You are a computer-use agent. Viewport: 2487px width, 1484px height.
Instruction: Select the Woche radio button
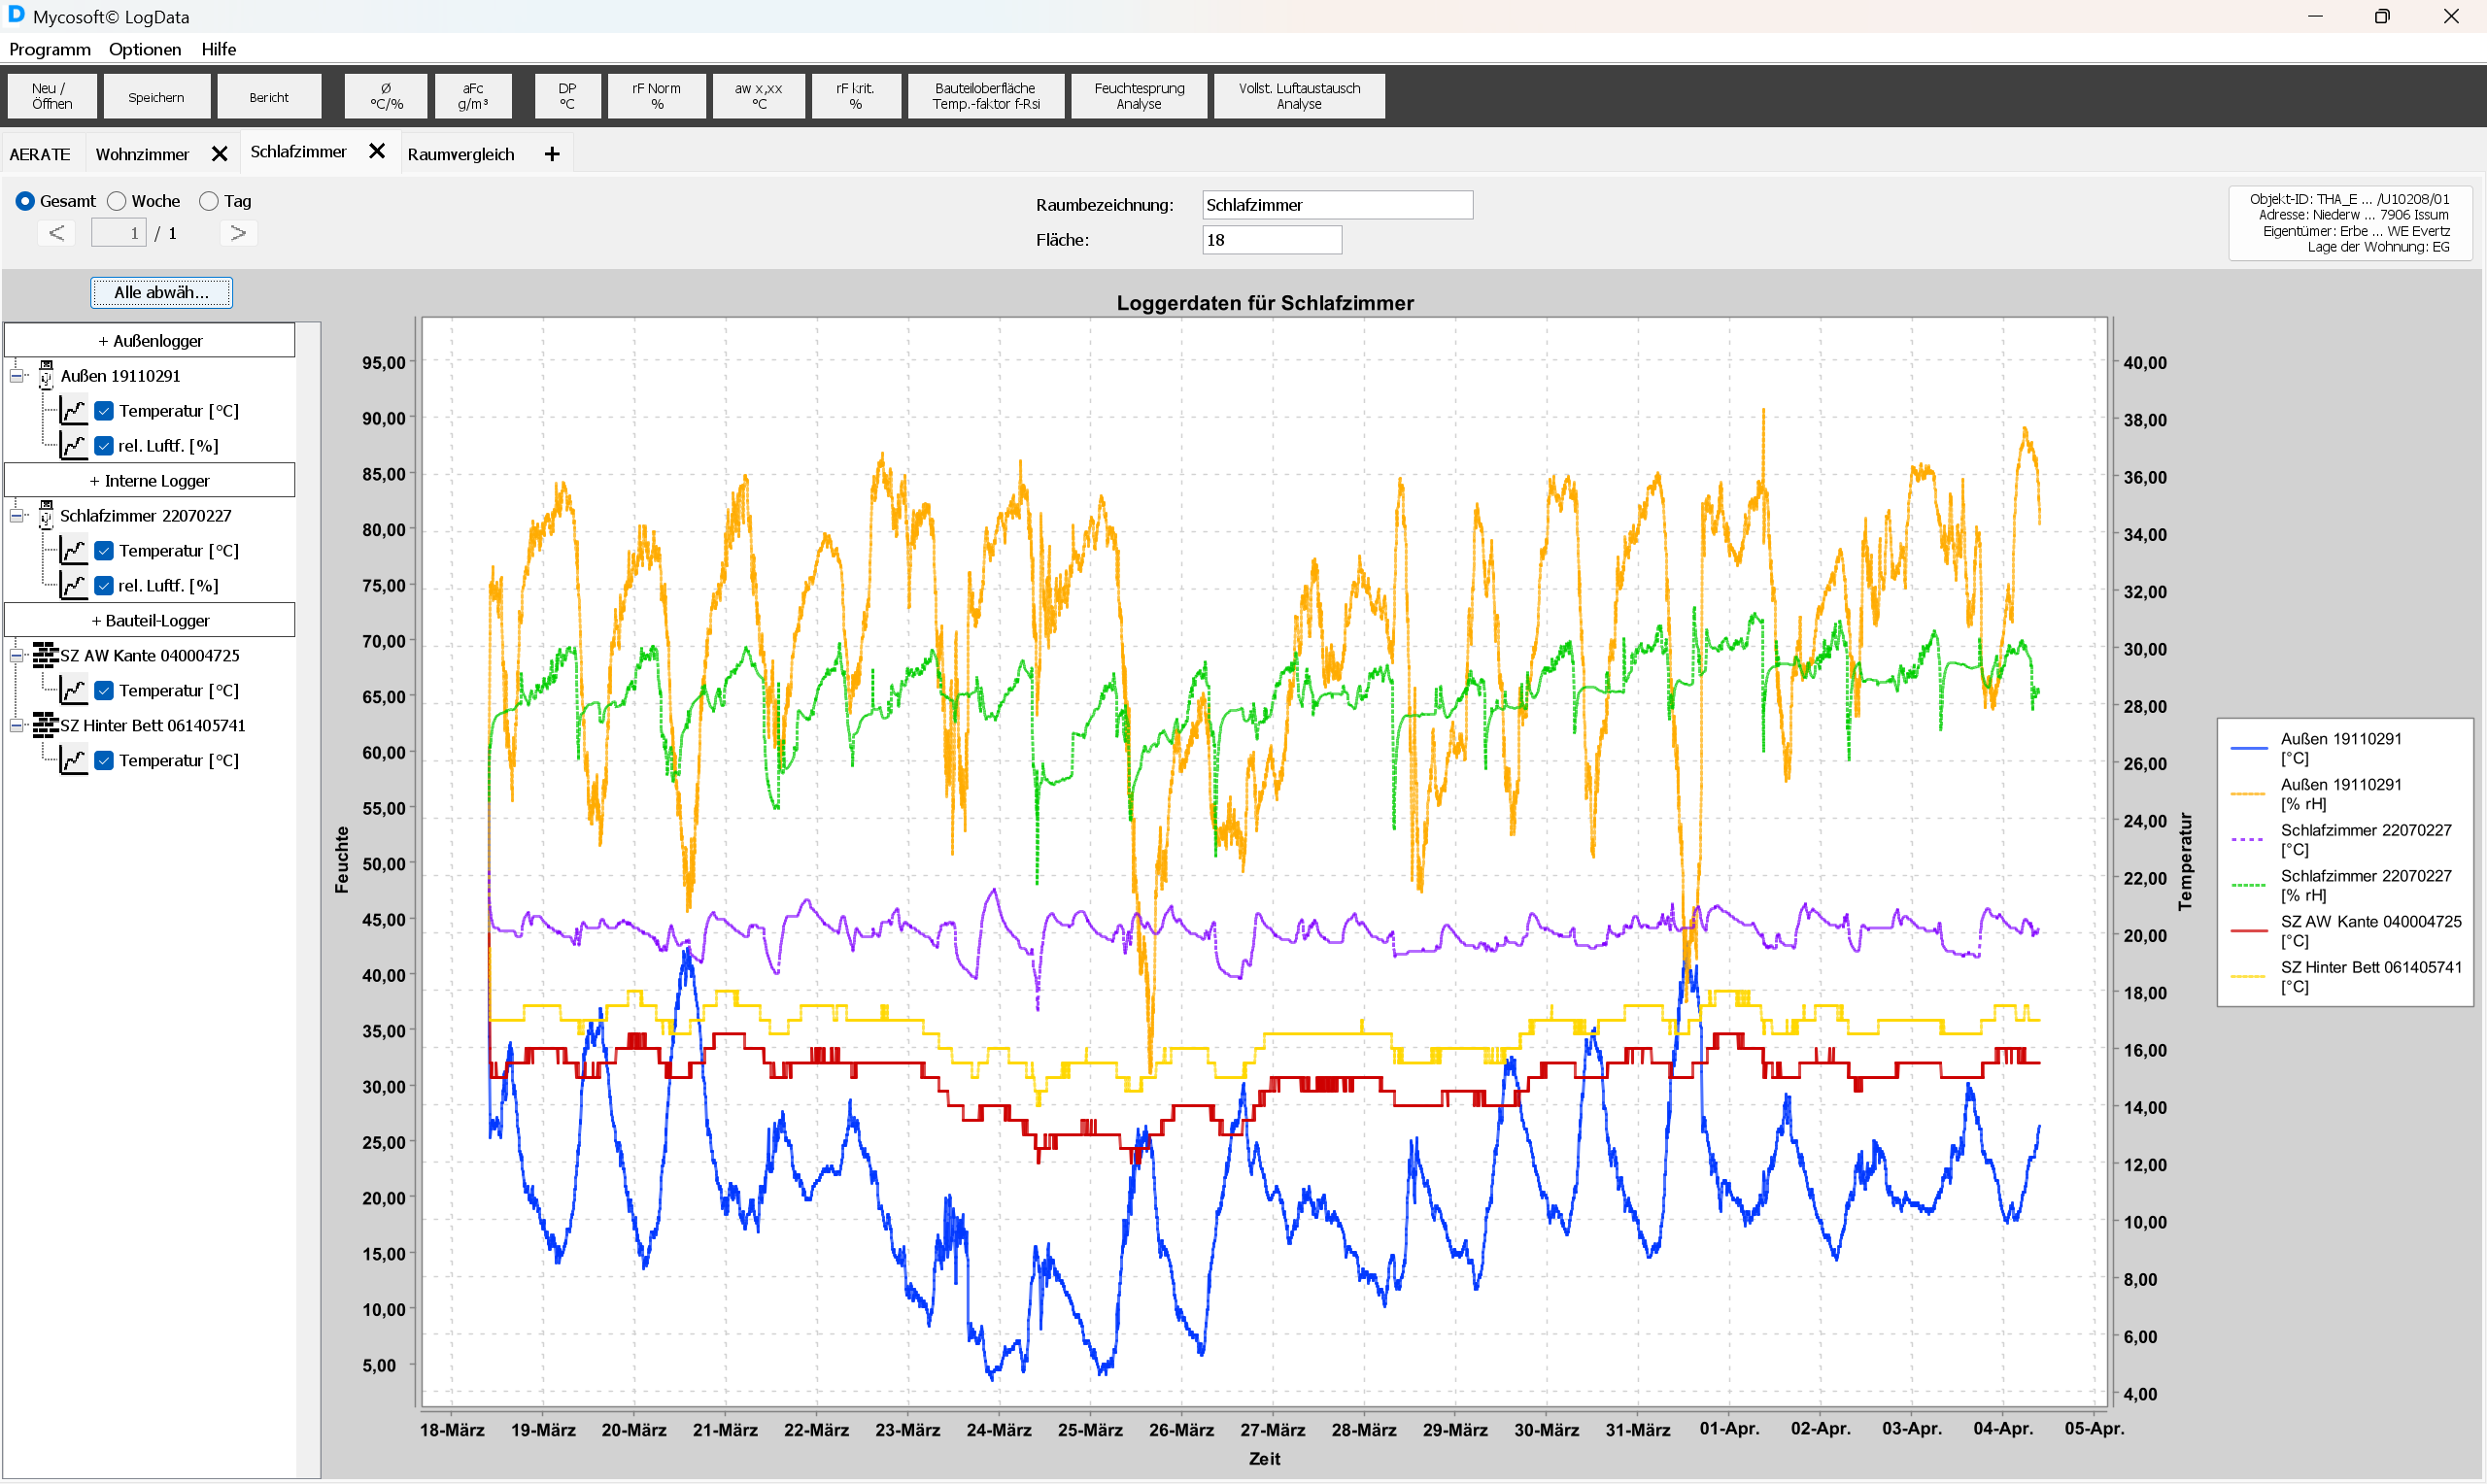click(117, 201)
